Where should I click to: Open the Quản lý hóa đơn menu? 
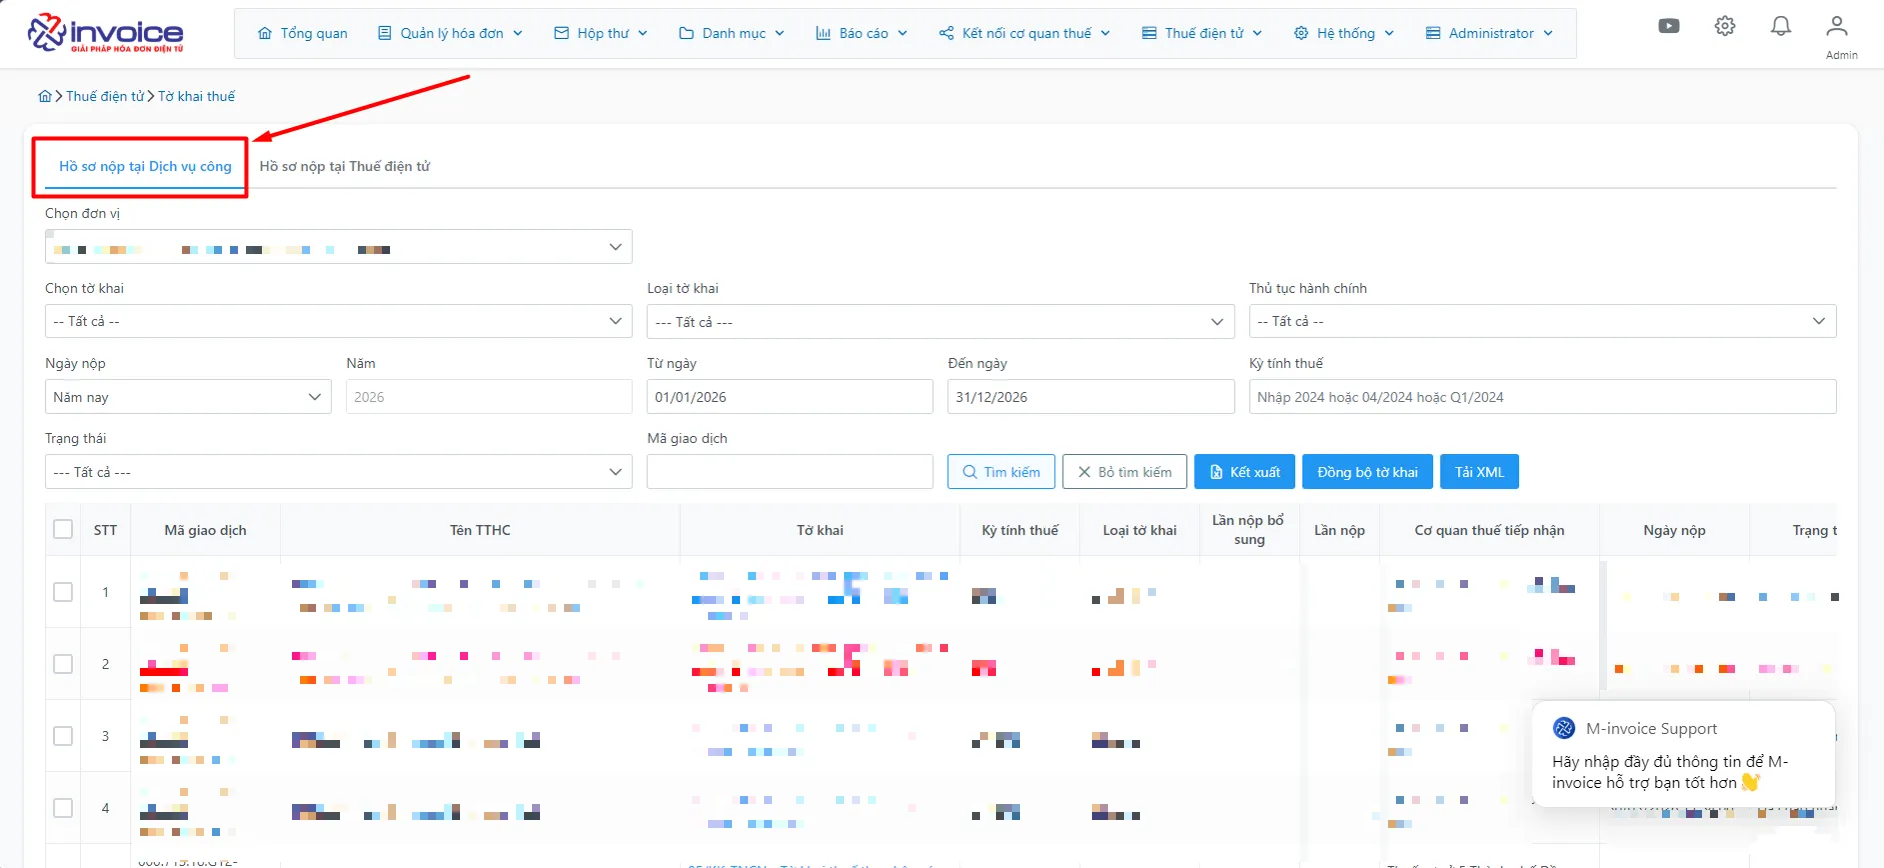point(450,33)
